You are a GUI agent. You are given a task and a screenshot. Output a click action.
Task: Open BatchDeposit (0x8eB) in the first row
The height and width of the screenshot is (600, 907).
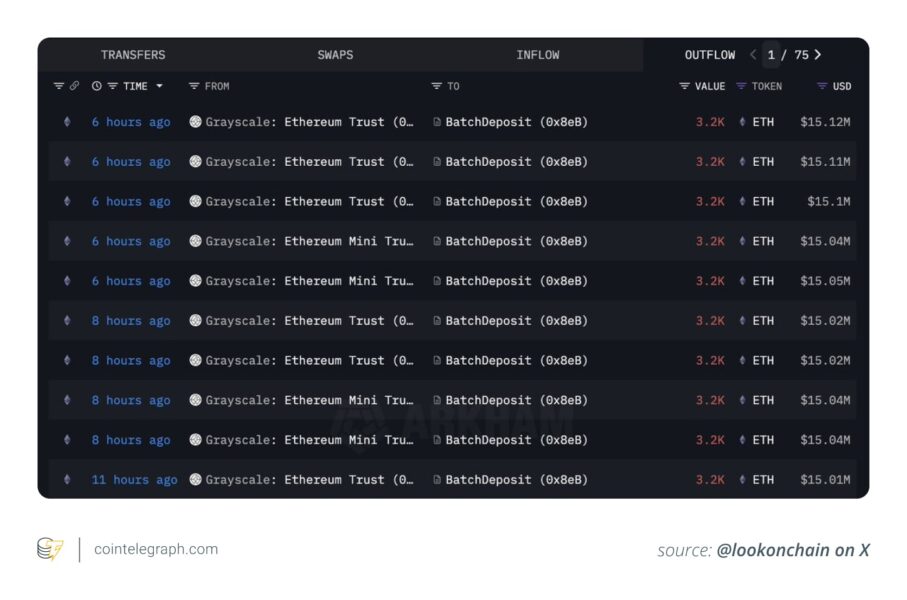[516, 122]
